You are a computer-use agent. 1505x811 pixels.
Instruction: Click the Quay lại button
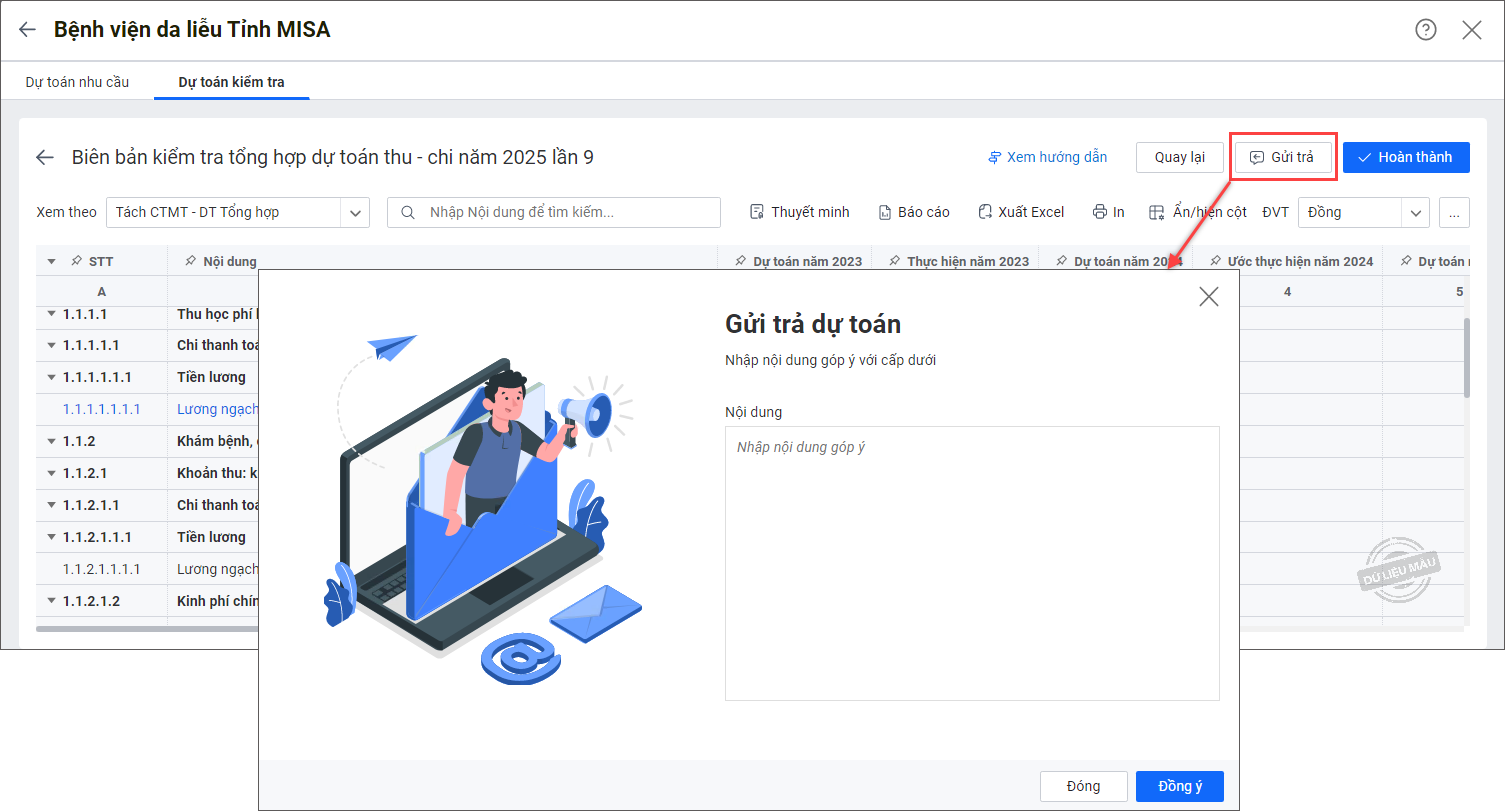(1180, 157)
